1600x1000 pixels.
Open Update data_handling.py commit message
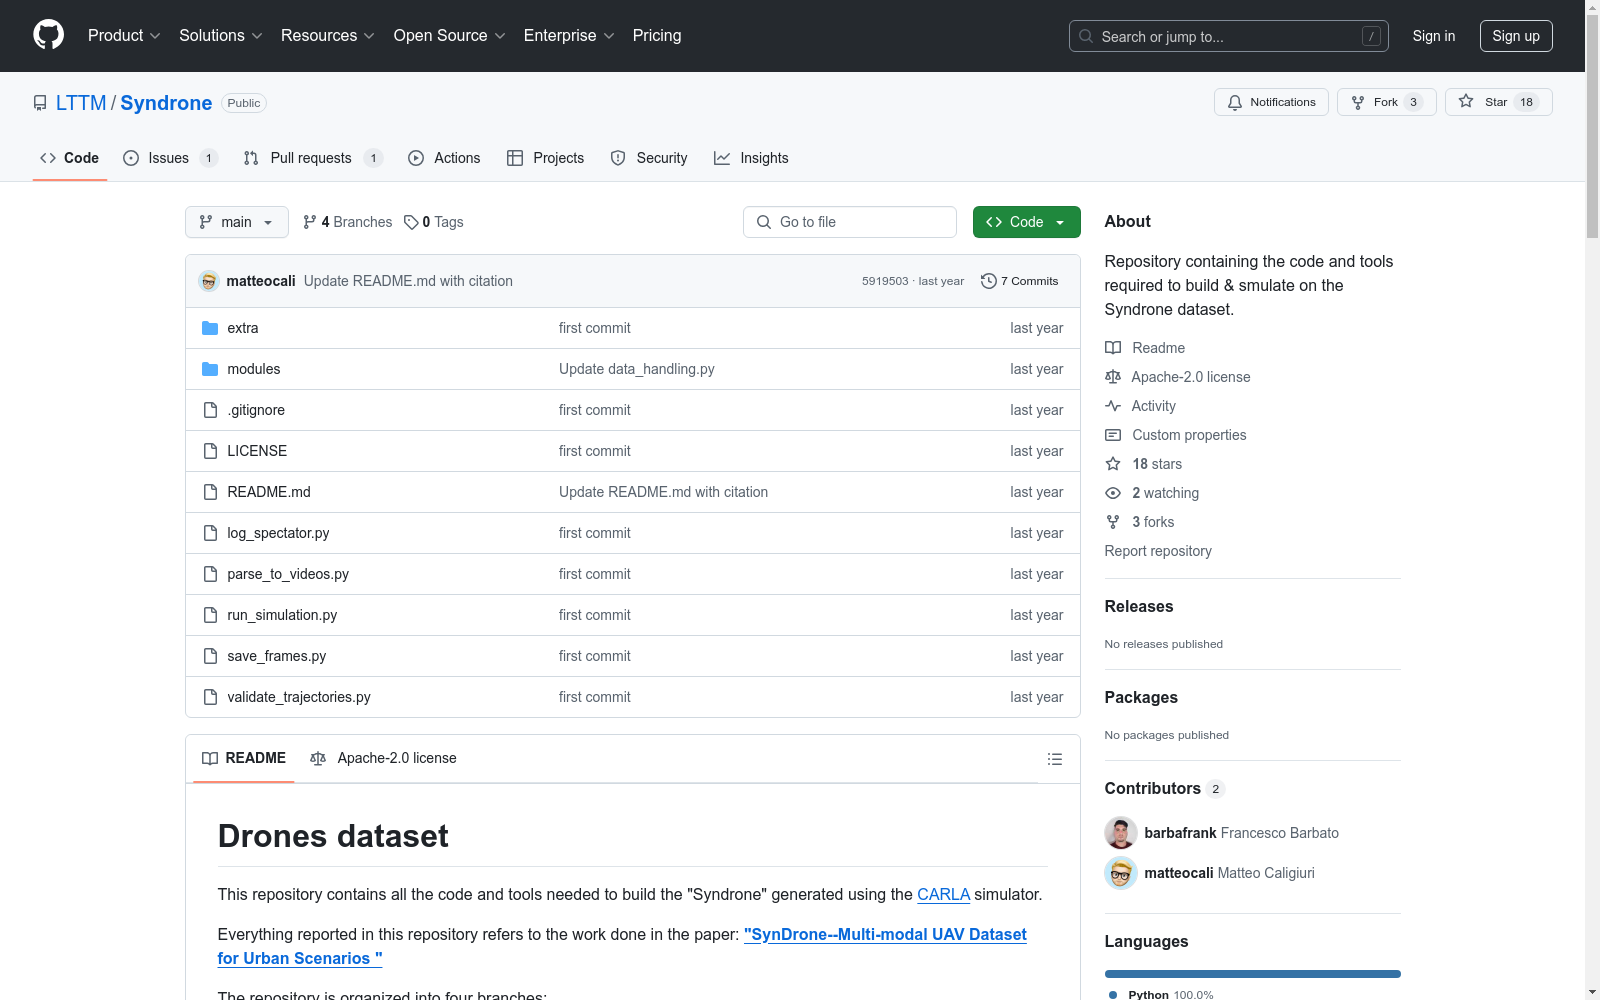(637, 369)
